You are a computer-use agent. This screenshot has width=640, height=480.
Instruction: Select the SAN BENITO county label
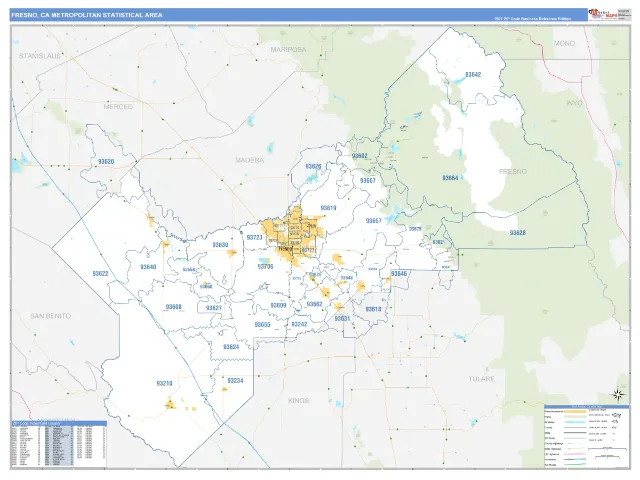point(51,316)
